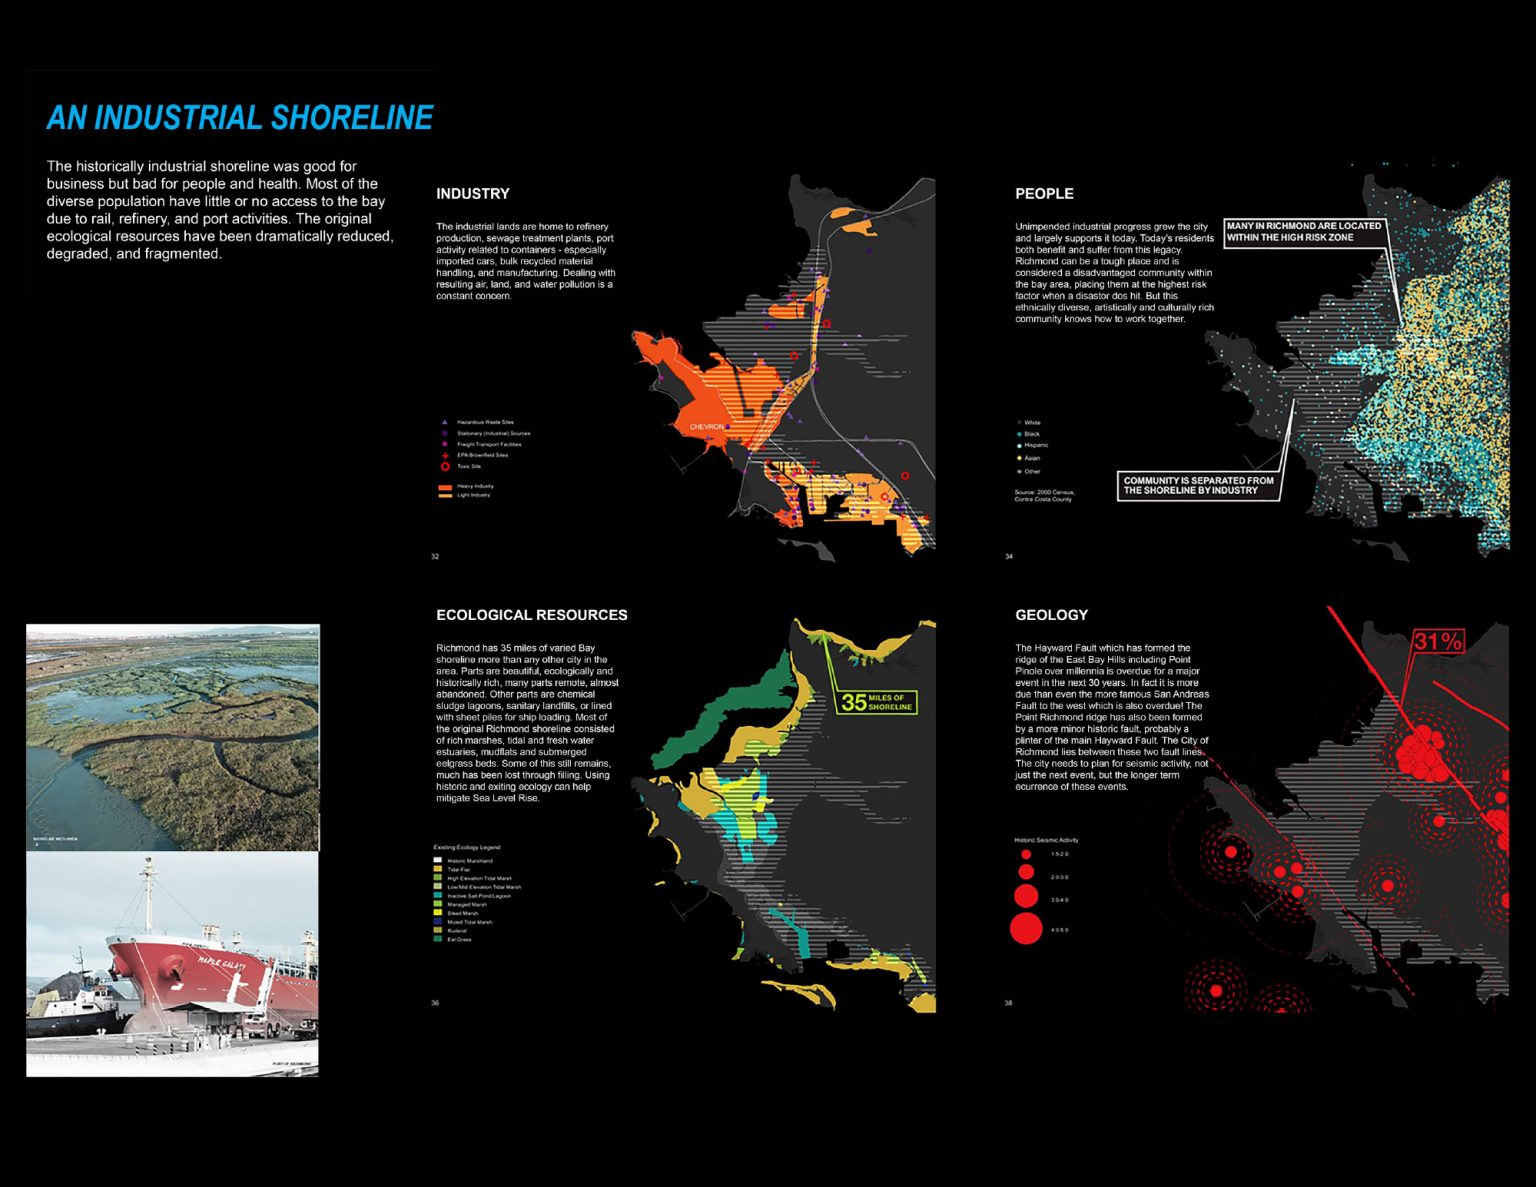1536x1187 pixels.
Task: Click the Tidal Flat legend color swatch
Action: point(437,869)
